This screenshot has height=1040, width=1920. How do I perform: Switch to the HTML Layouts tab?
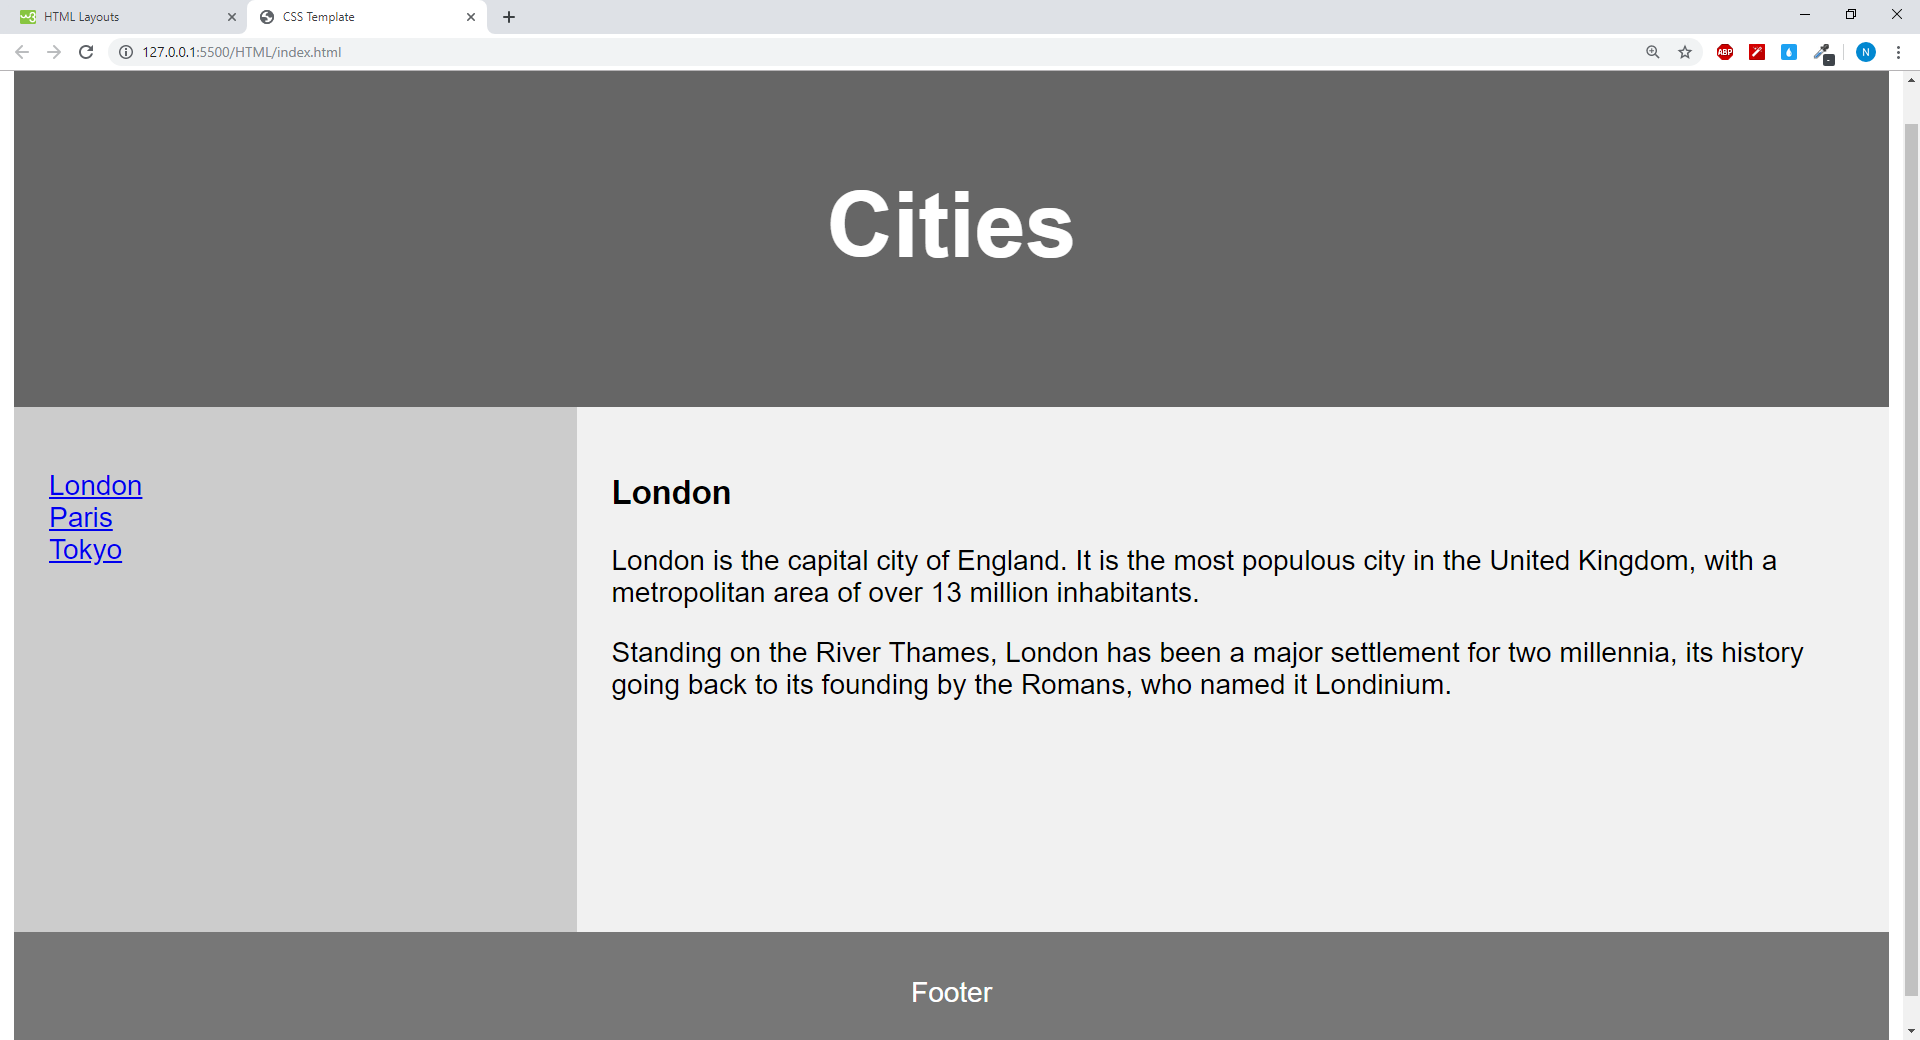point(120,17)
